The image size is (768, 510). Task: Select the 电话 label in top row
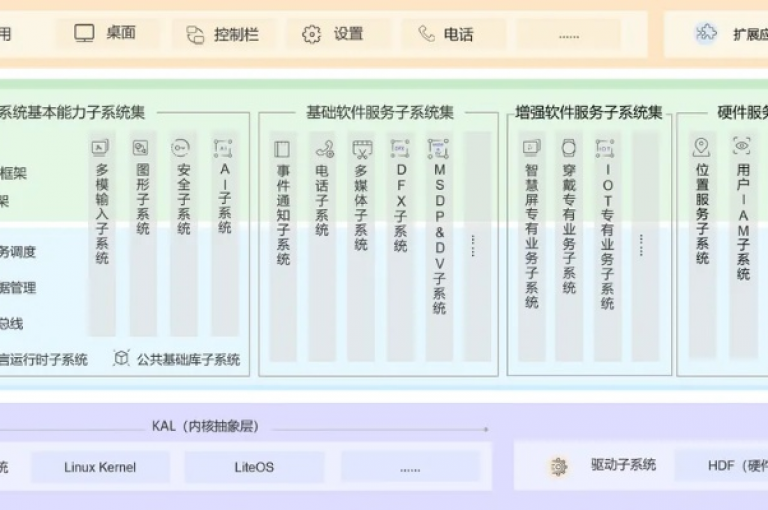click(458, 34)
